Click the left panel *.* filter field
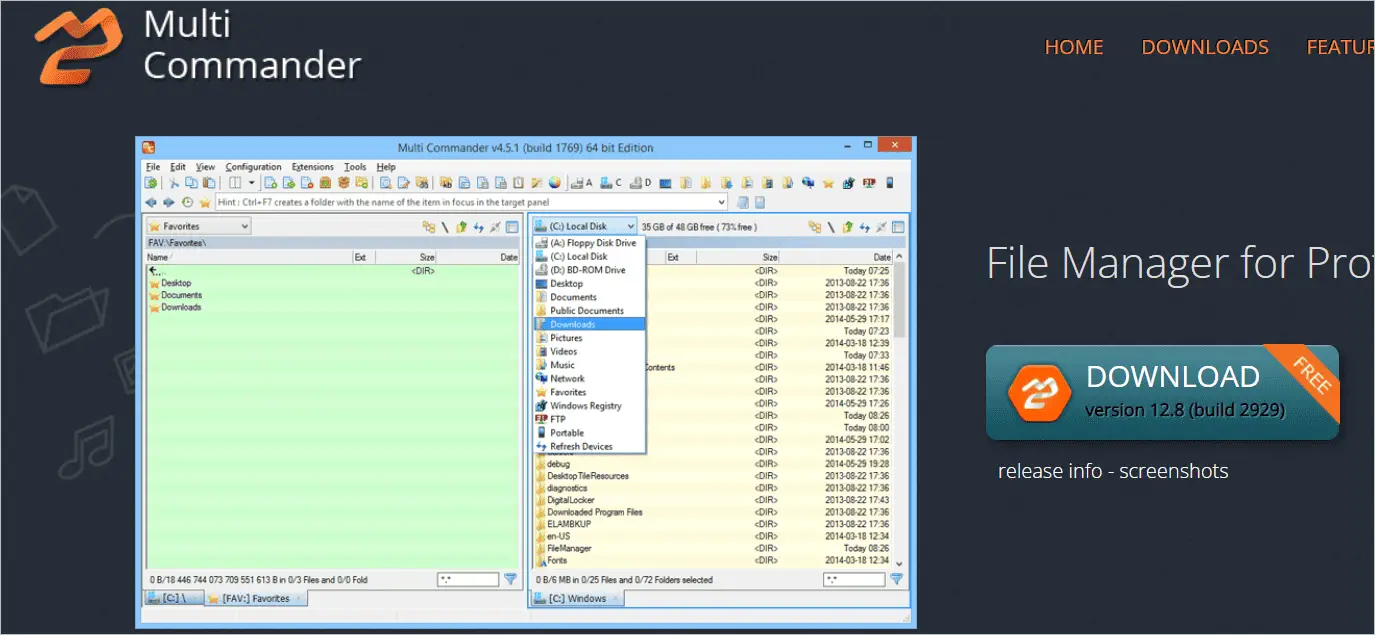Screen dimensions: 1375x635 pyautogui.click(x=468, y=579)
